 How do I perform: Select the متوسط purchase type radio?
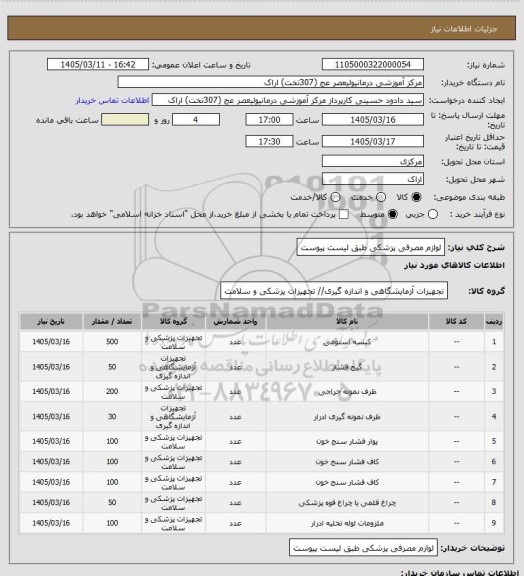(392, 214)
